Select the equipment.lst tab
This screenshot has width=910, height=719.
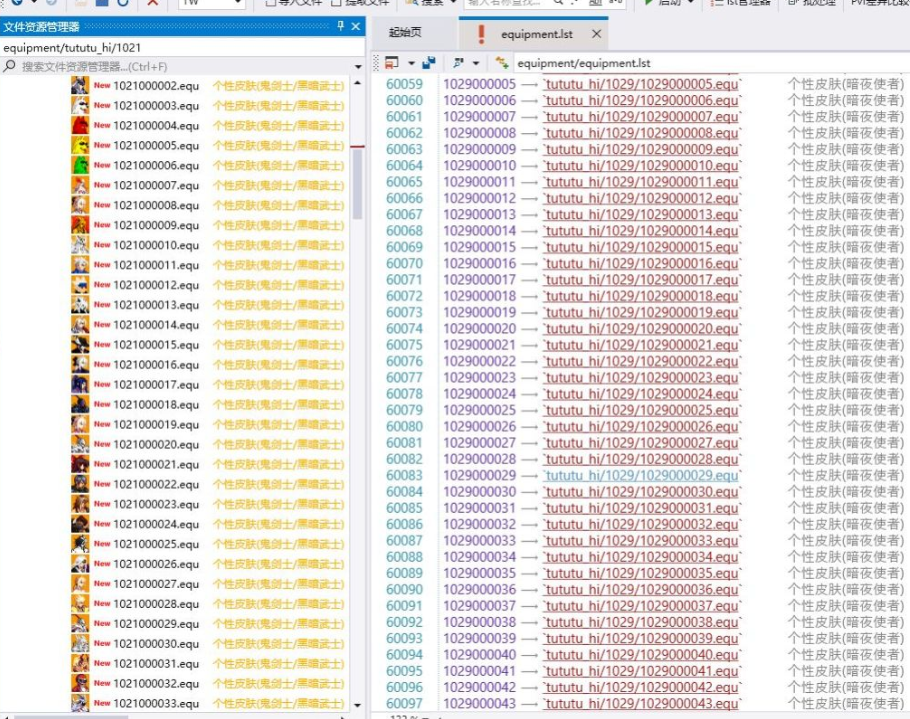(x=537, y=34)
